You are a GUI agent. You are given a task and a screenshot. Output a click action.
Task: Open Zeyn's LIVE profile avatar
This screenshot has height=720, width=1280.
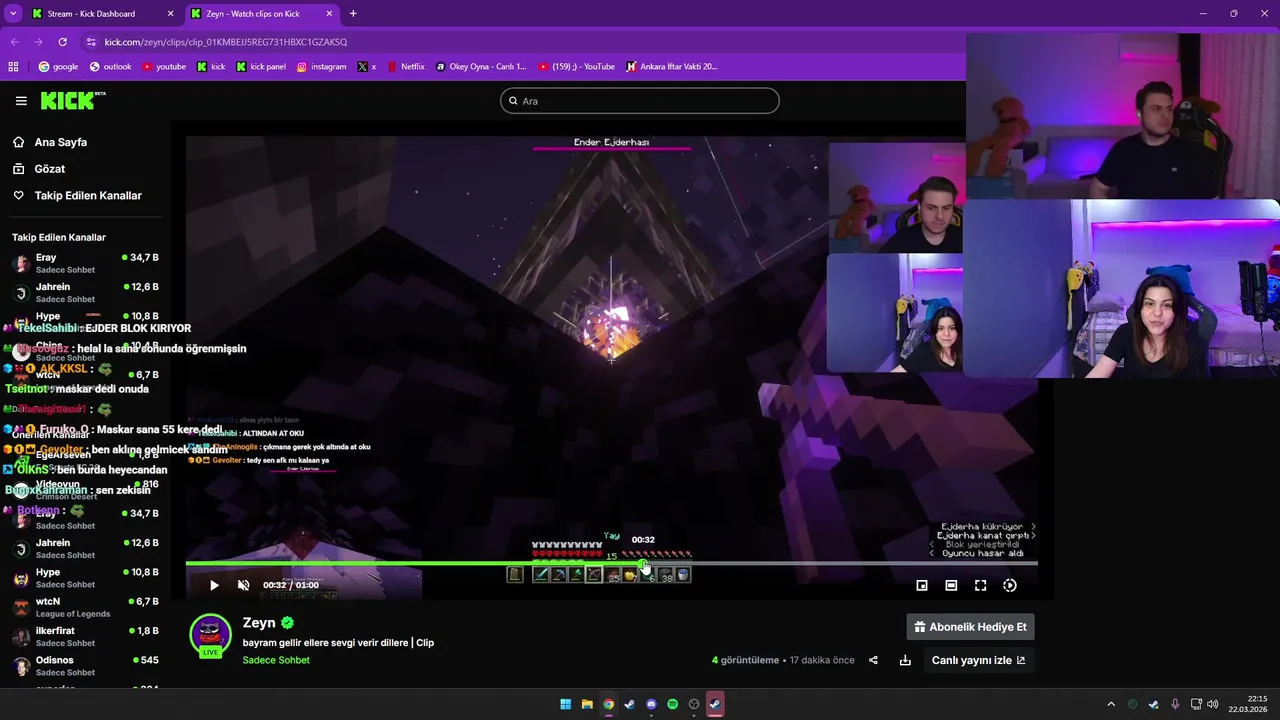click(210, 636)
